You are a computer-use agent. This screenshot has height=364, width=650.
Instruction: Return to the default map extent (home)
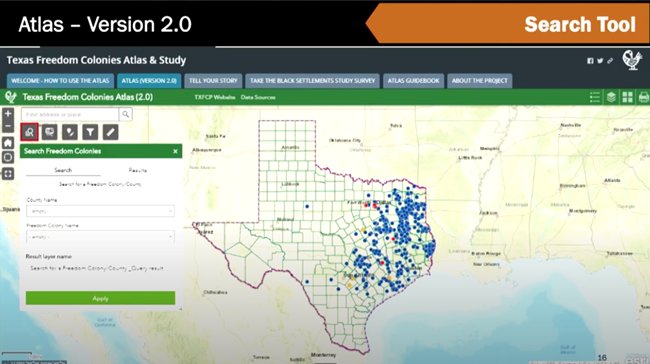click(x=8, y=143)
